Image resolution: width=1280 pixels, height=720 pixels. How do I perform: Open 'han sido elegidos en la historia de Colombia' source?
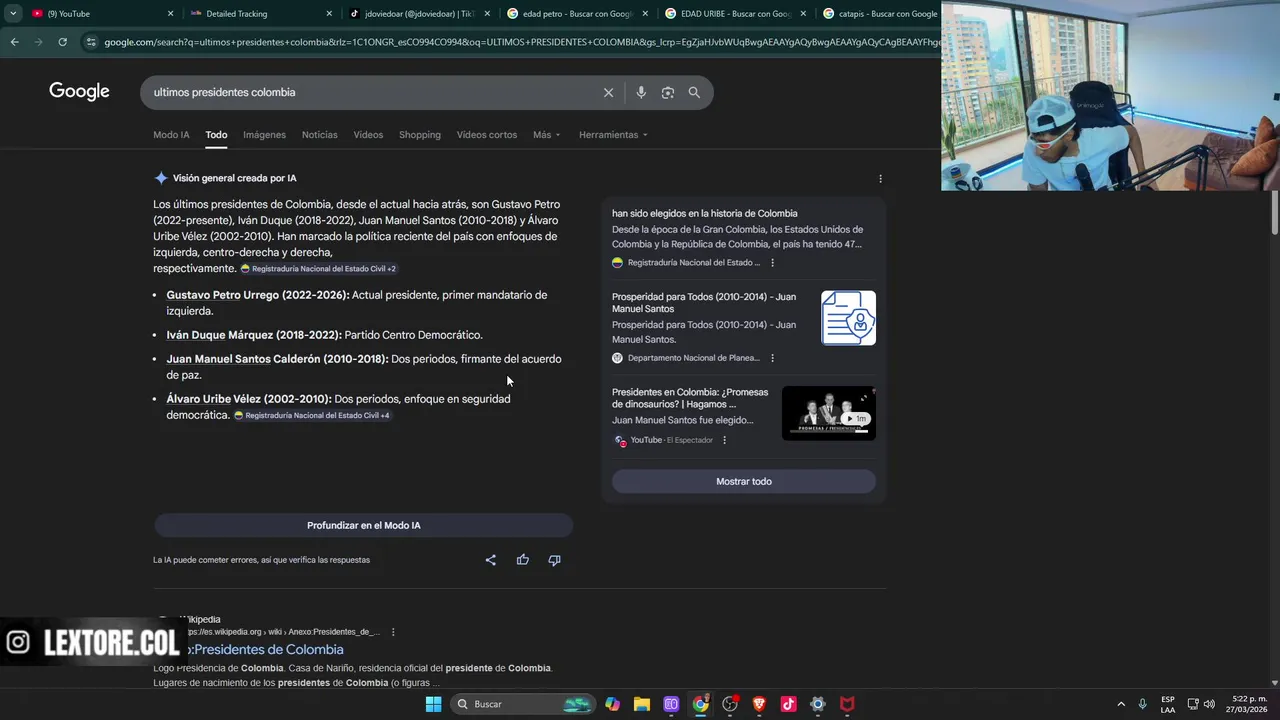705,213
